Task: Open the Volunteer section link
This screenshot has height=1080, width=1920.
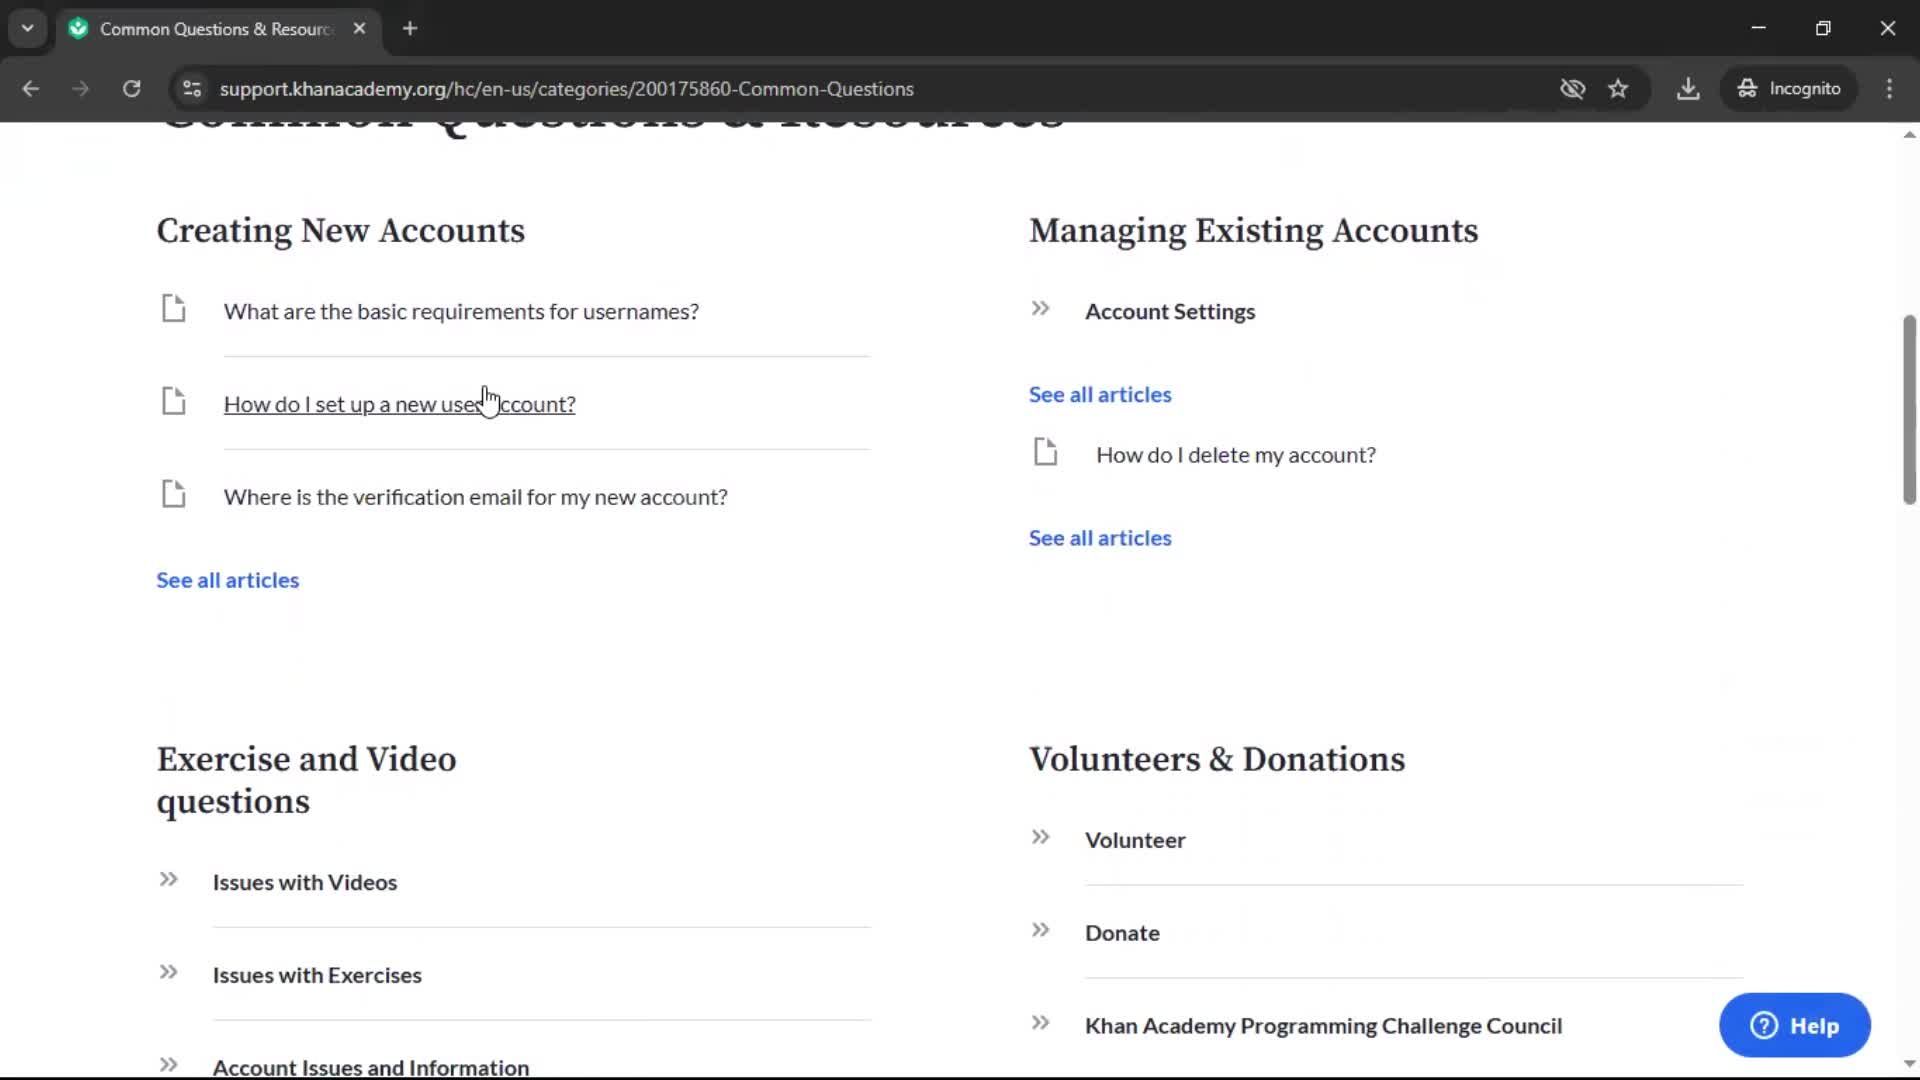Action: click(x=1135, y=841)
